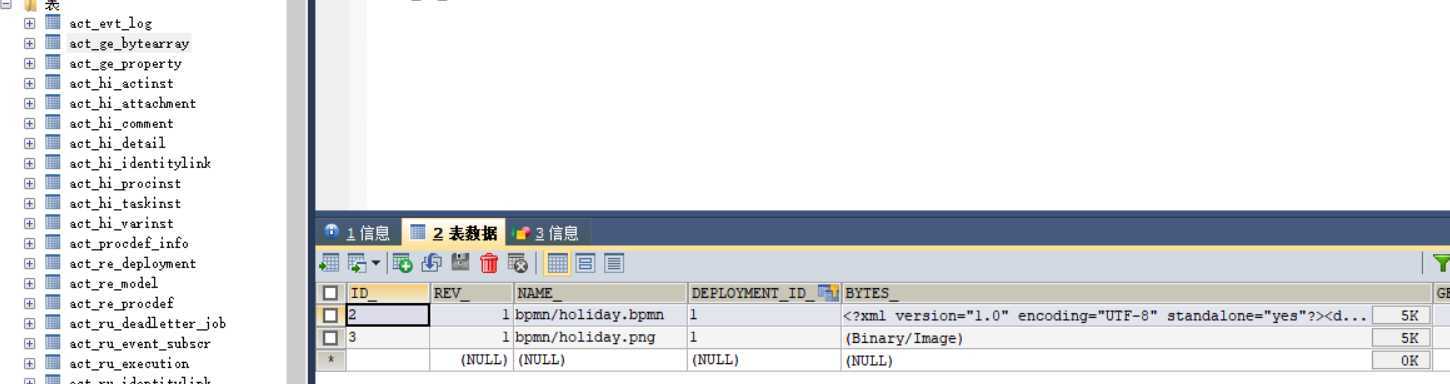Viewport: 1450px width, 384px height.
Task: Click the asterisk new-row marker
Action: coord(331,359)
